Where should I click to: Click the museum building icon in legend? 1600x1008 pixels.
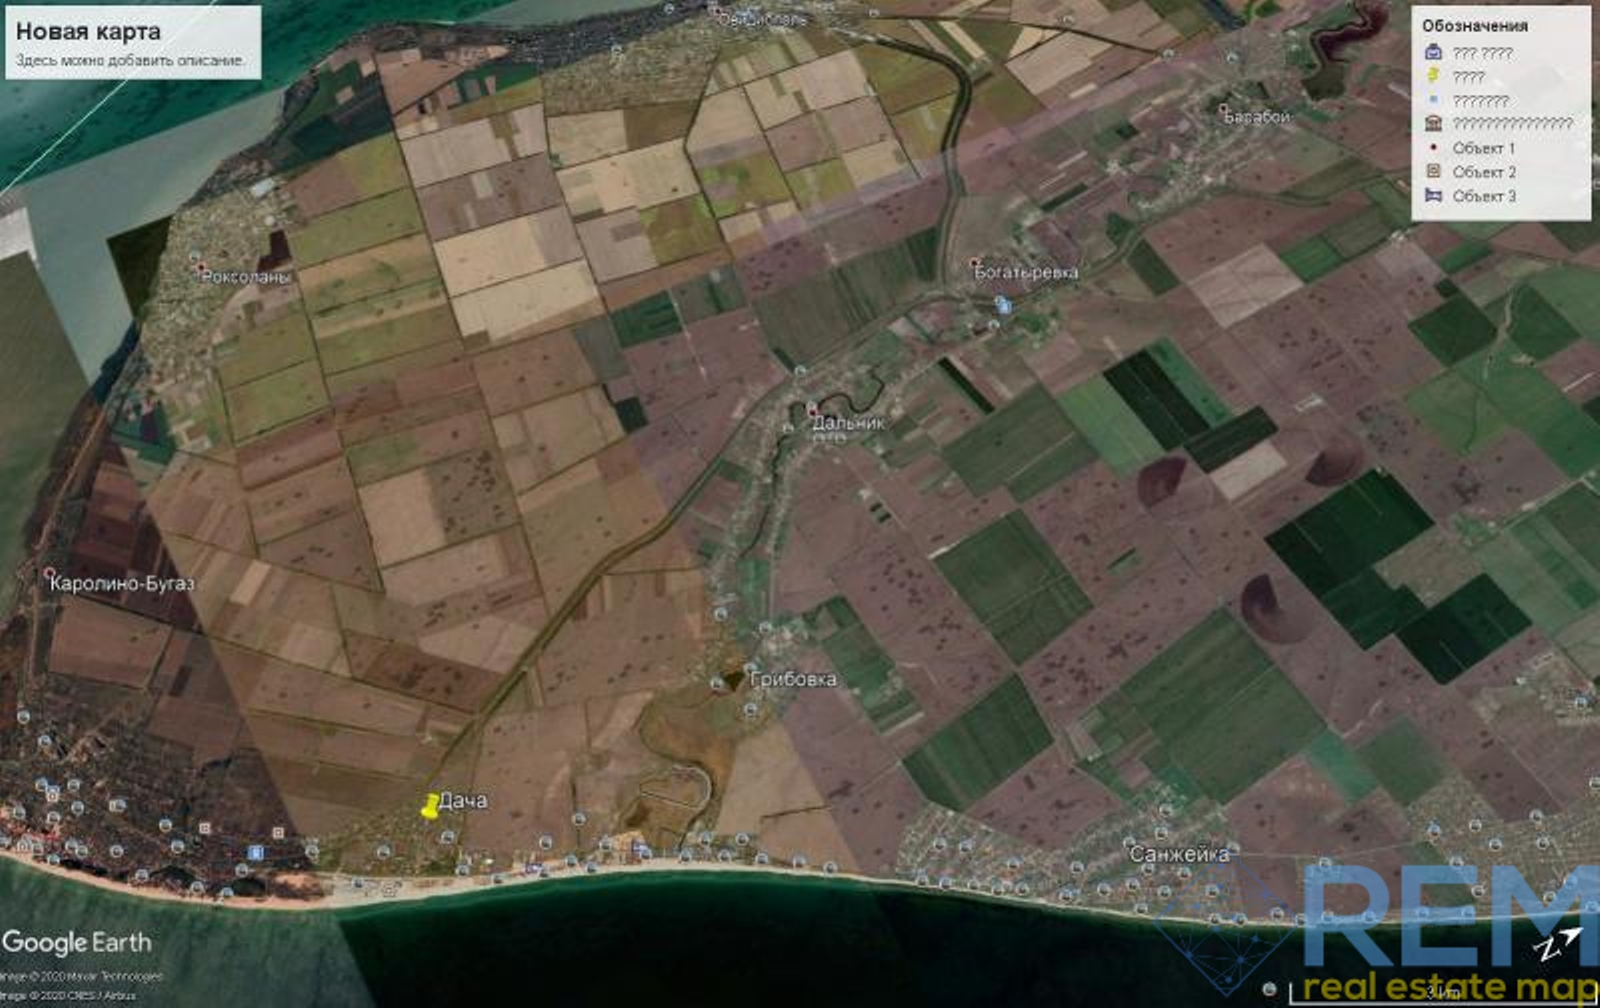[x=1433, y=123]
